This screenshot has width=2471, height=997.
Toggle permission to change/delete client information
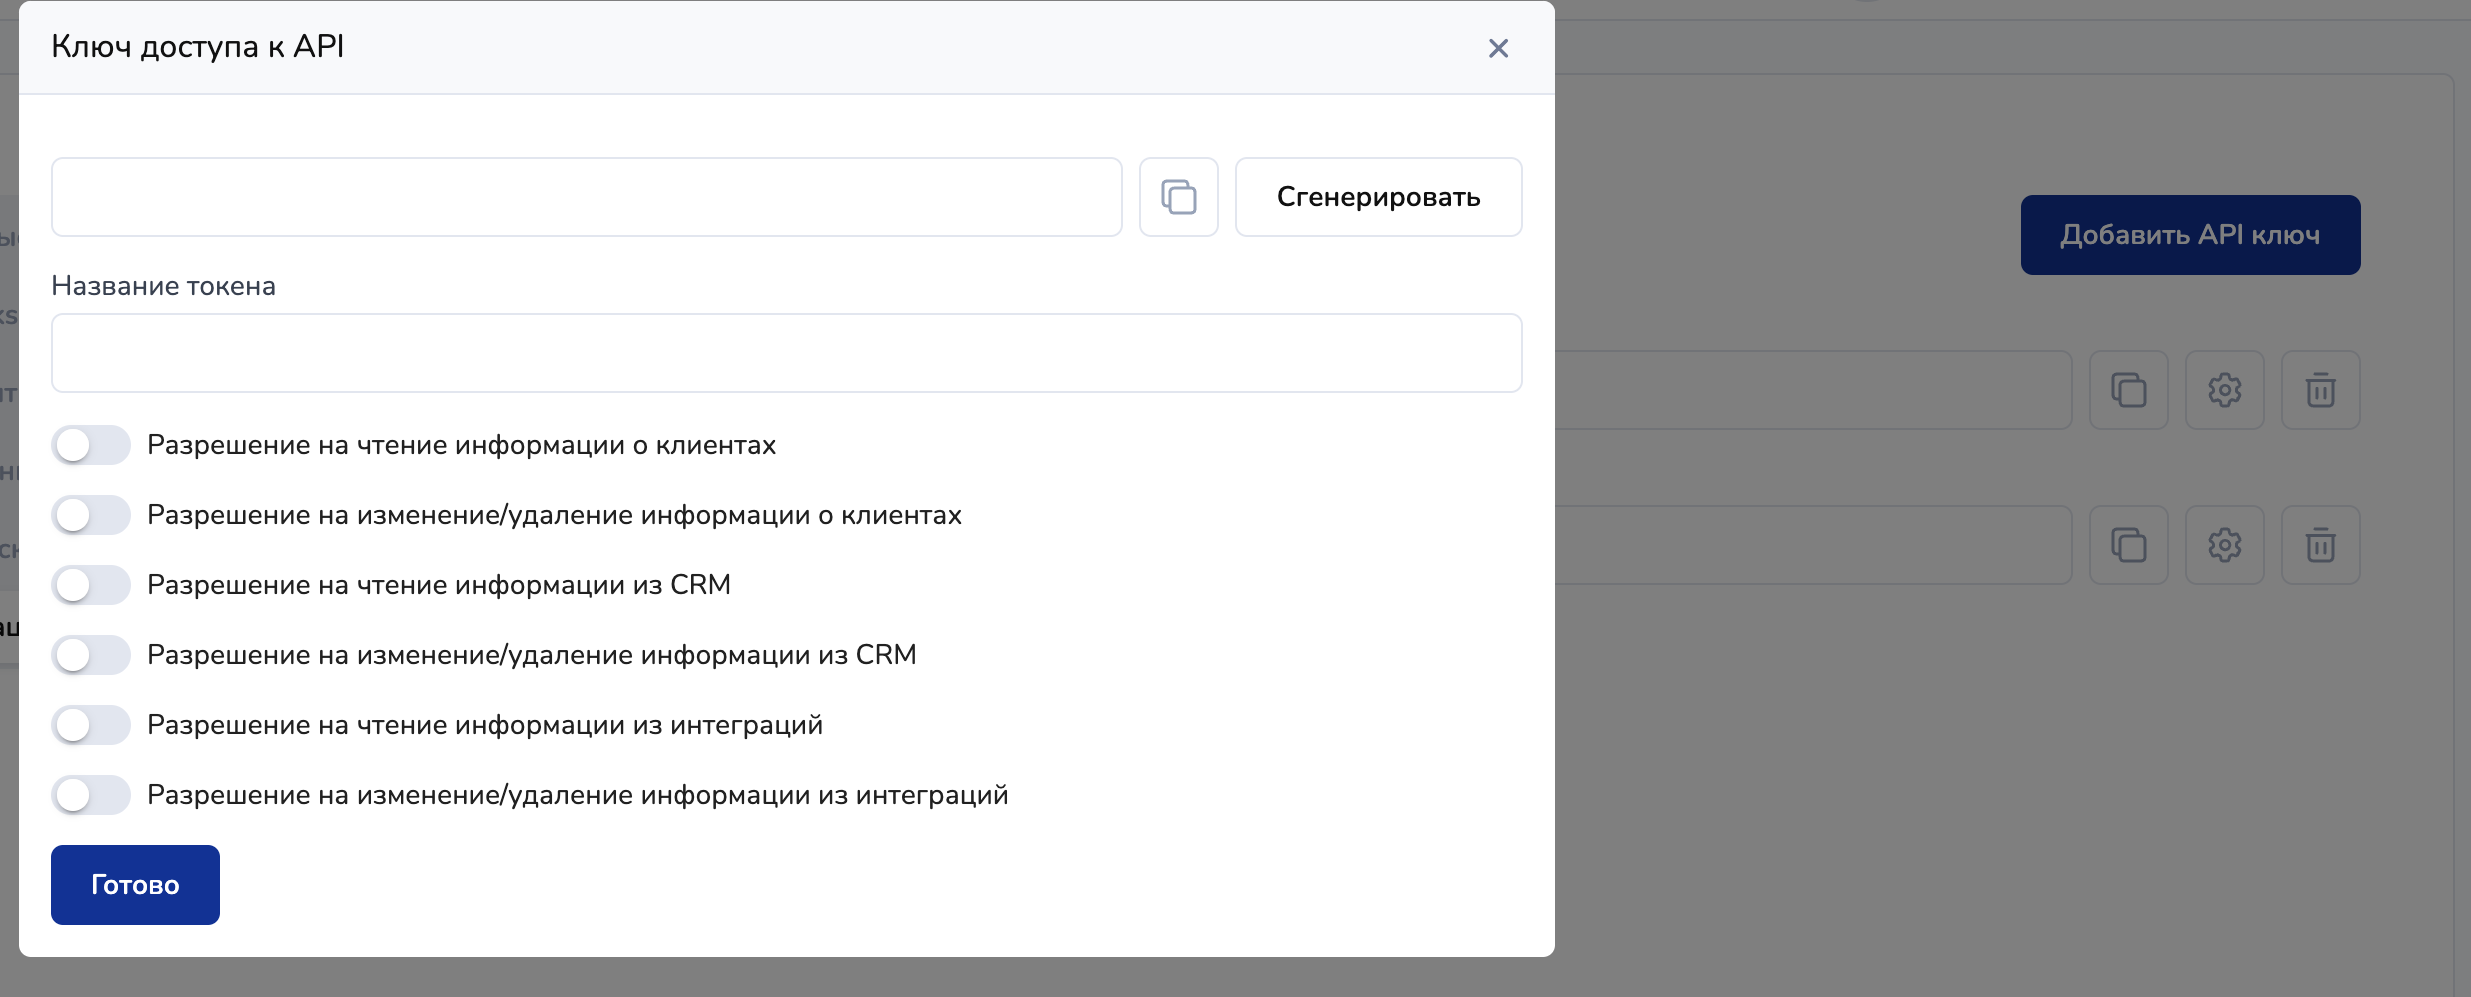pyautogui.click(x=91, y=515)
